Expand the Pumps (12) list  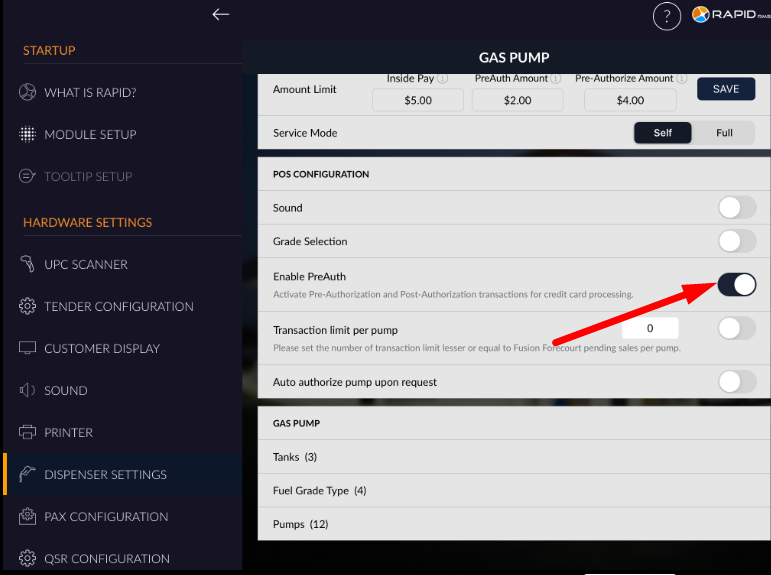click(300, 524)
